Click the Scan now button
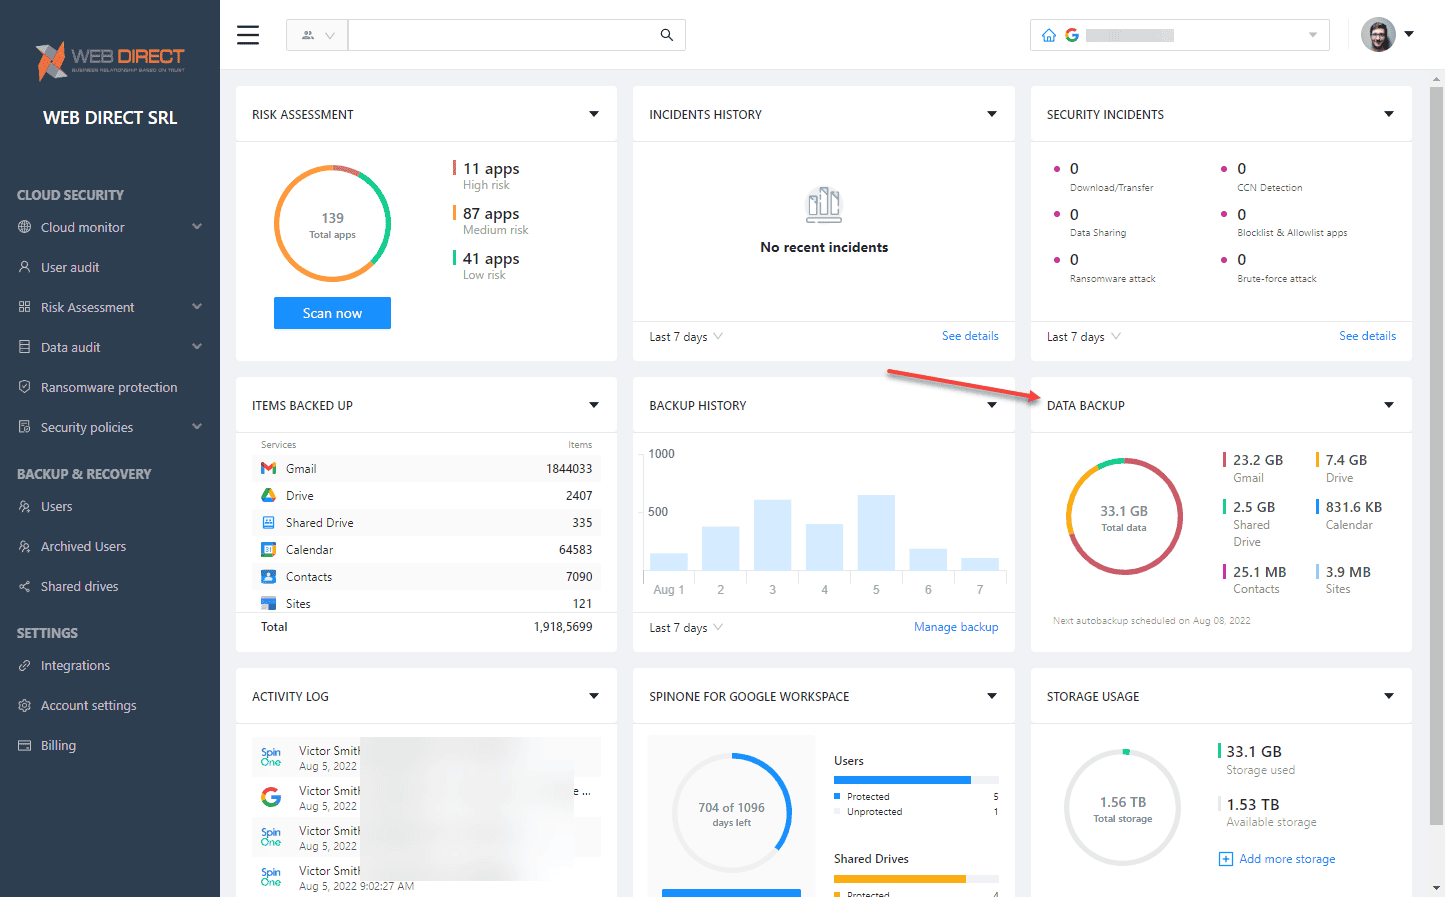1445x897 pixels. point(332,313)
